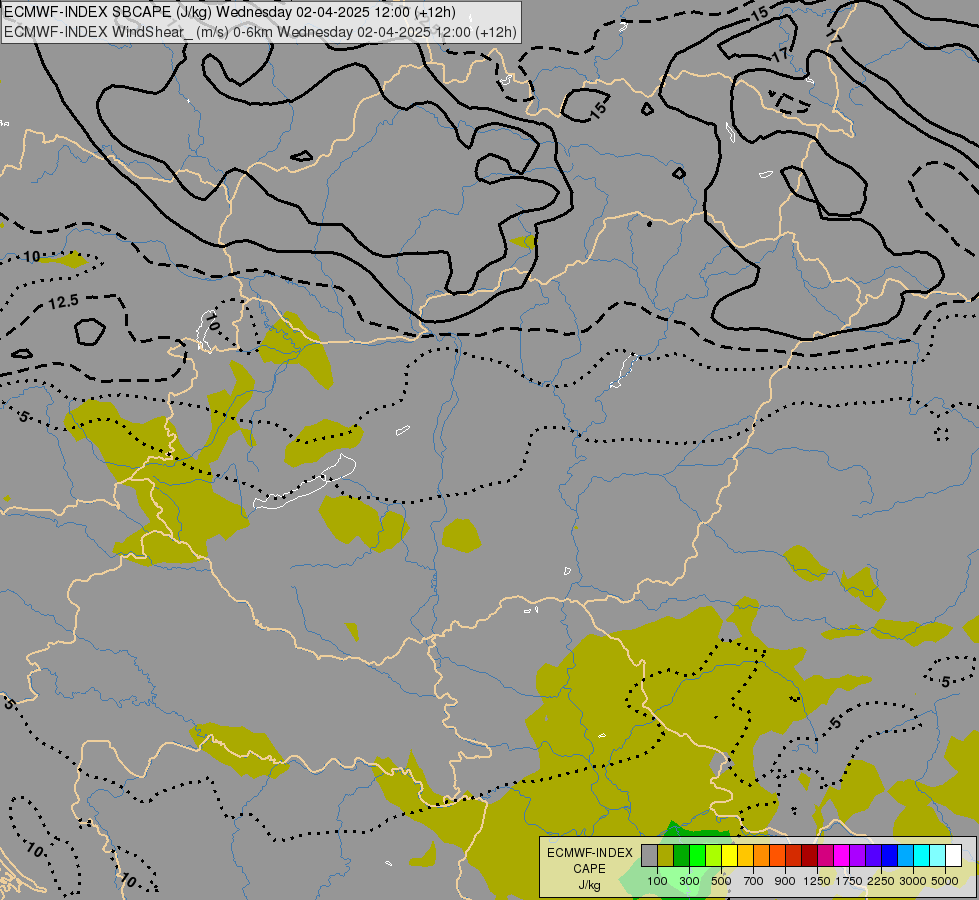Click the gray swatch in the CAPE legend
Image resolution: width=979 pixels, height=900 pixels.
(649, 855)
